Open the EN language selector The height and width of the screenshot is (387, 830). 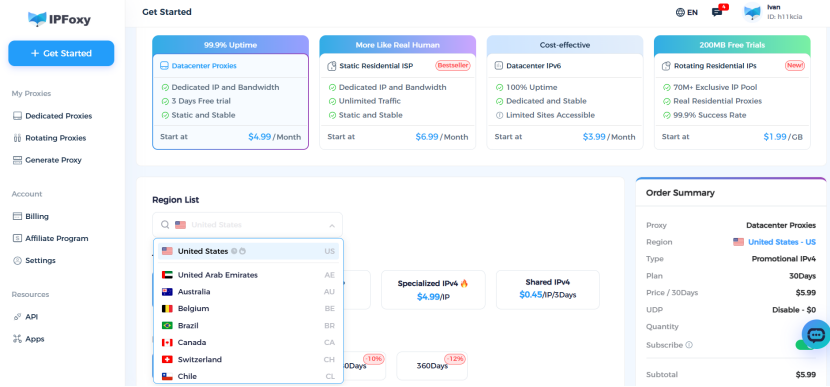(687, 12)
